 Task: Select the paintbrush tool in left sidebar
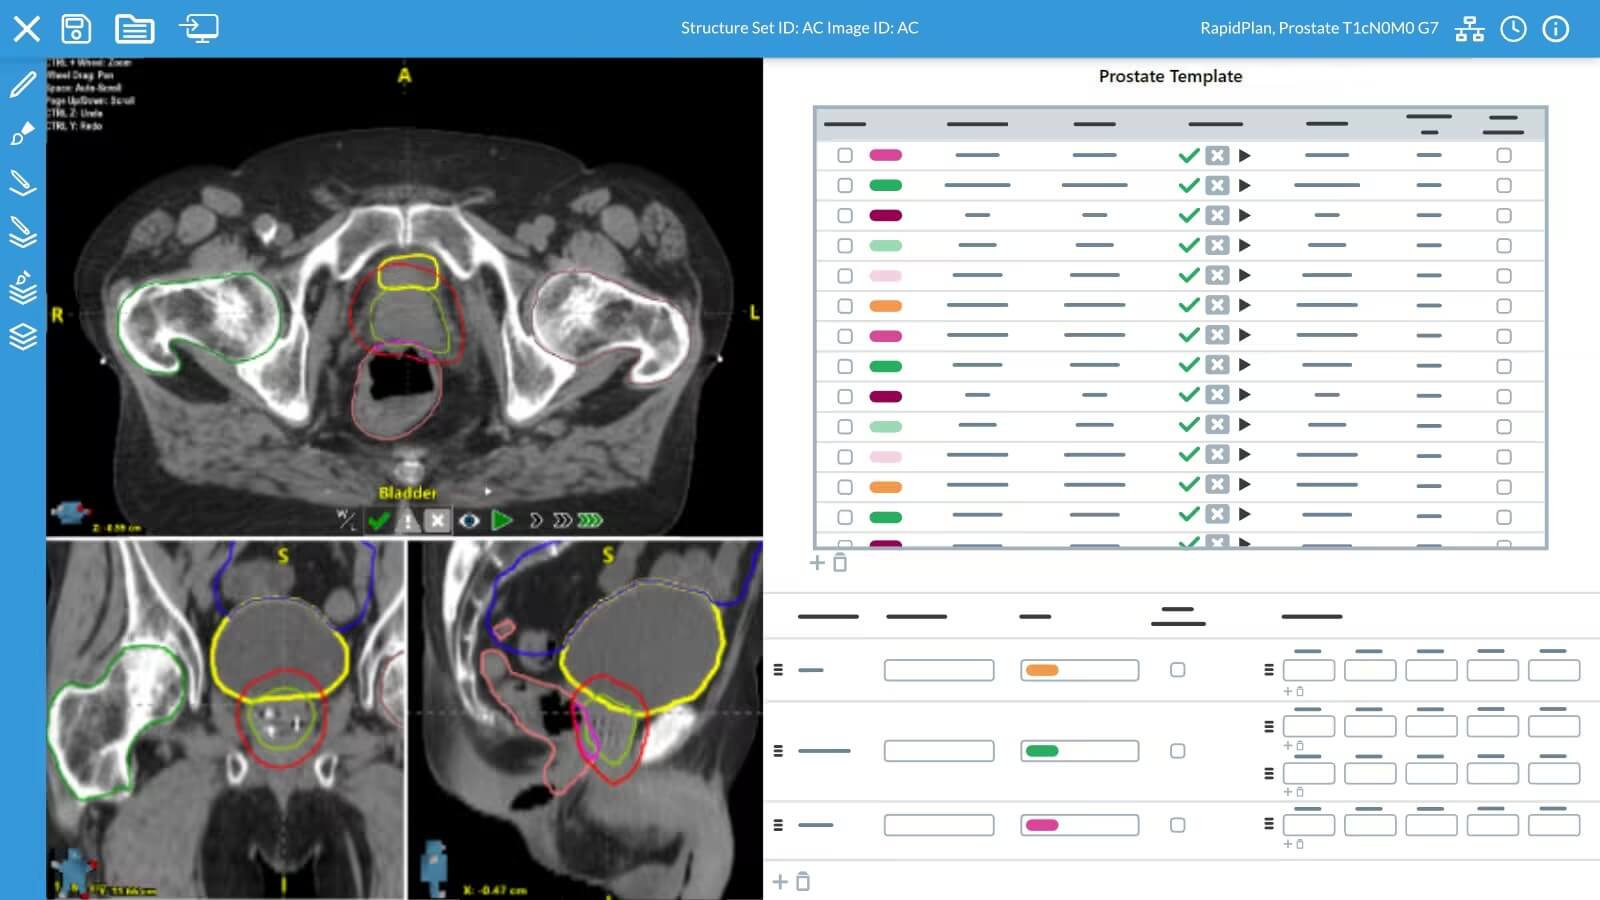pos(22,133)
